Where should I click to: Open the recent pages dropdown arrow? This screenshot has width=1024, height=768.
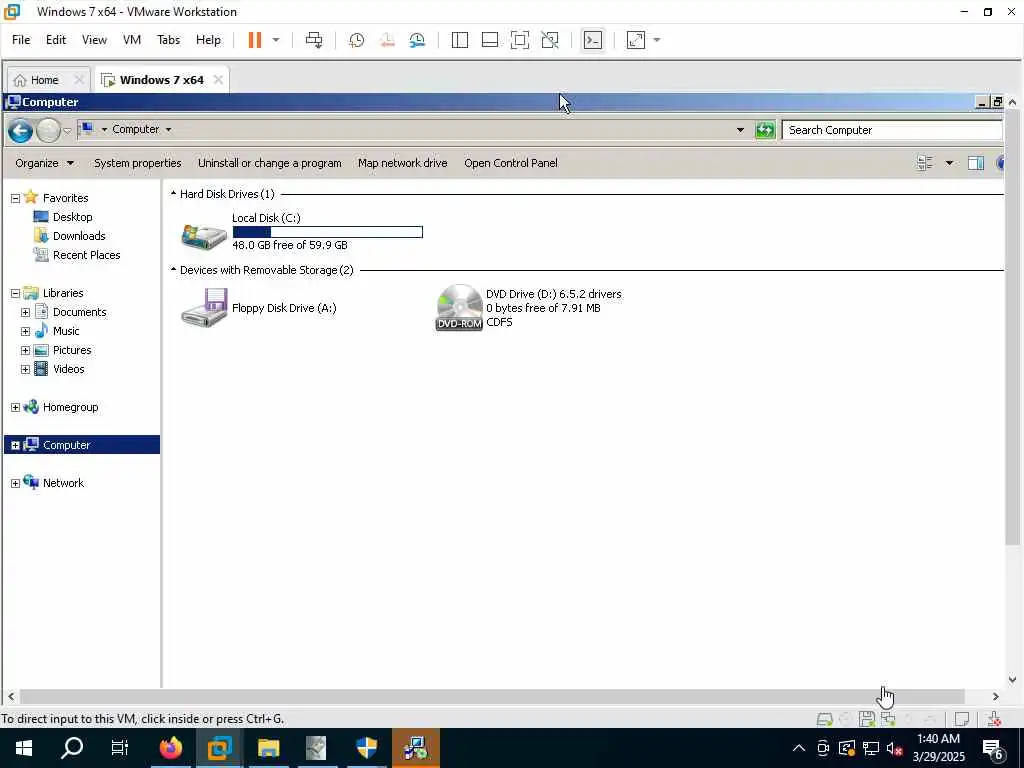(67, 131)
